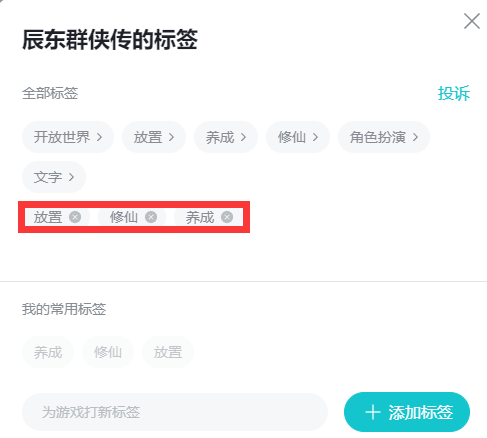Screen dimensions: 487x438
Task: Remove the selected 放置 tag via its x icon
Action: click(x=75, y=217)
